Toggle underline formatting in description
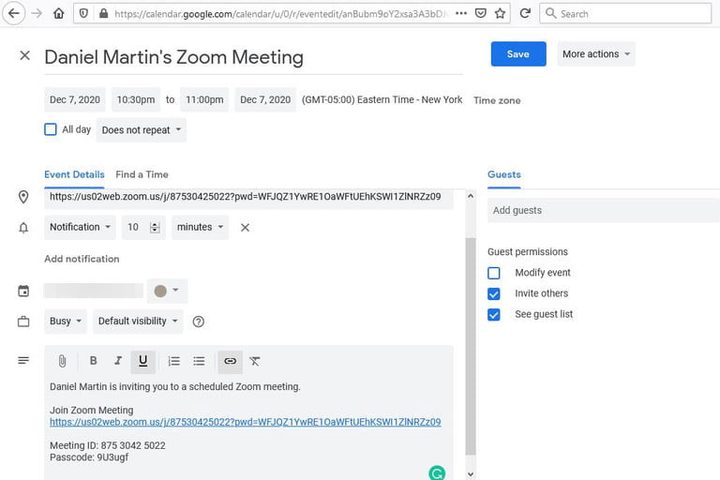Viewport: 720px width, 480px height. [x=143, y=361]
